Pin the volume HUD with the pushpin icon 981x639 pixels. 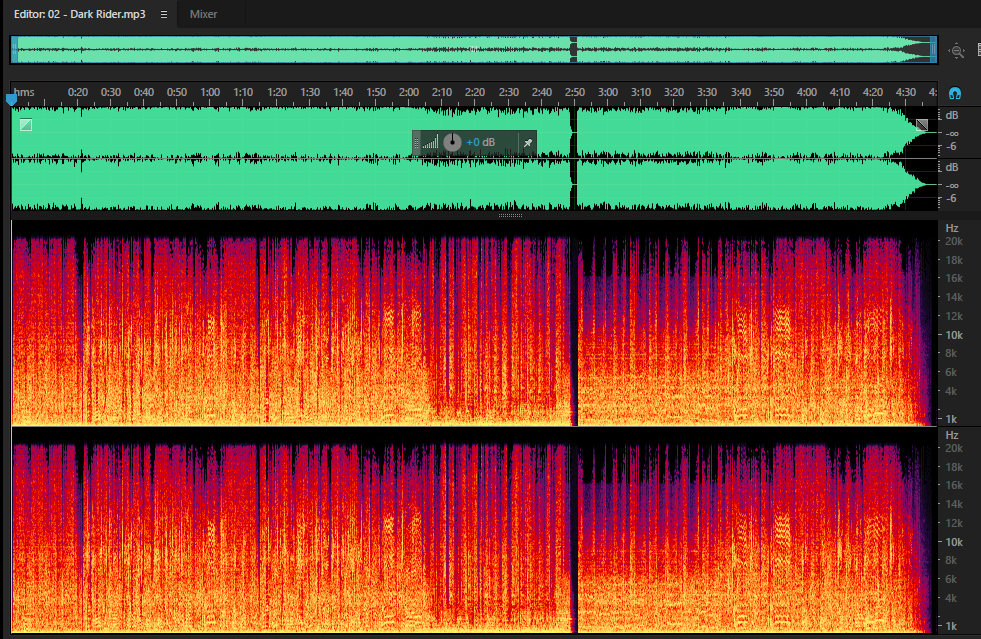point(527,143)
